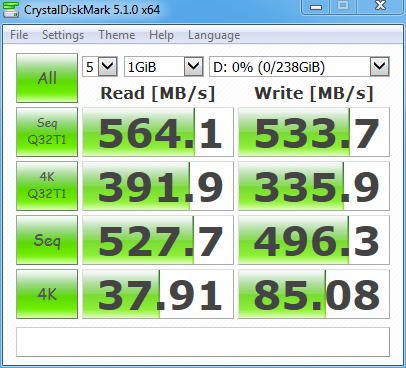Open the Help menu
The image size is (406, 368).
click(x=161, y=35)
